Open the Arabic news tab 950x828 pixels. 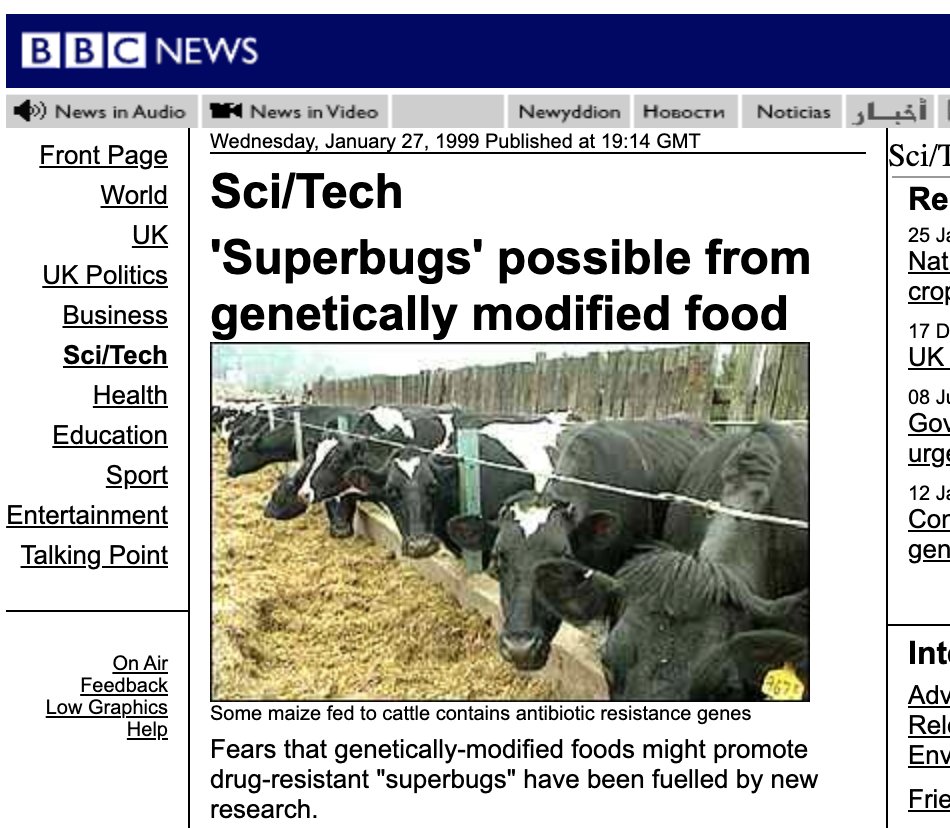coord(889,111)
